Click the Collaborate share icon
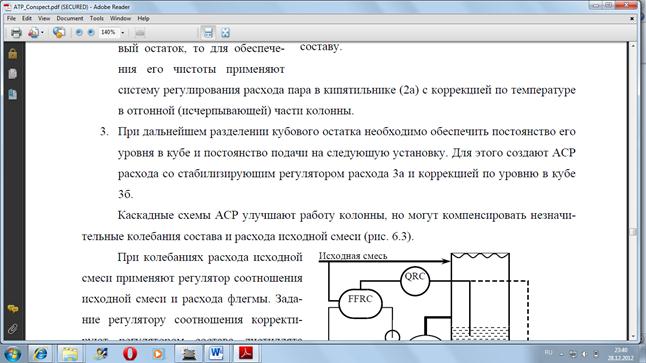The height and width of the screenshot is (363, 646). (x=59, y=33)
